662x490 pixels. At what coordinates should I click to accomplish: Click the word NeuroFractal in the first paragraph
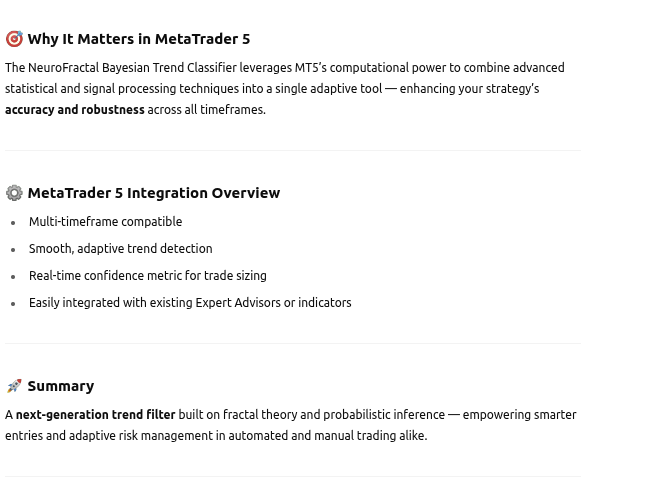[63, 68]
